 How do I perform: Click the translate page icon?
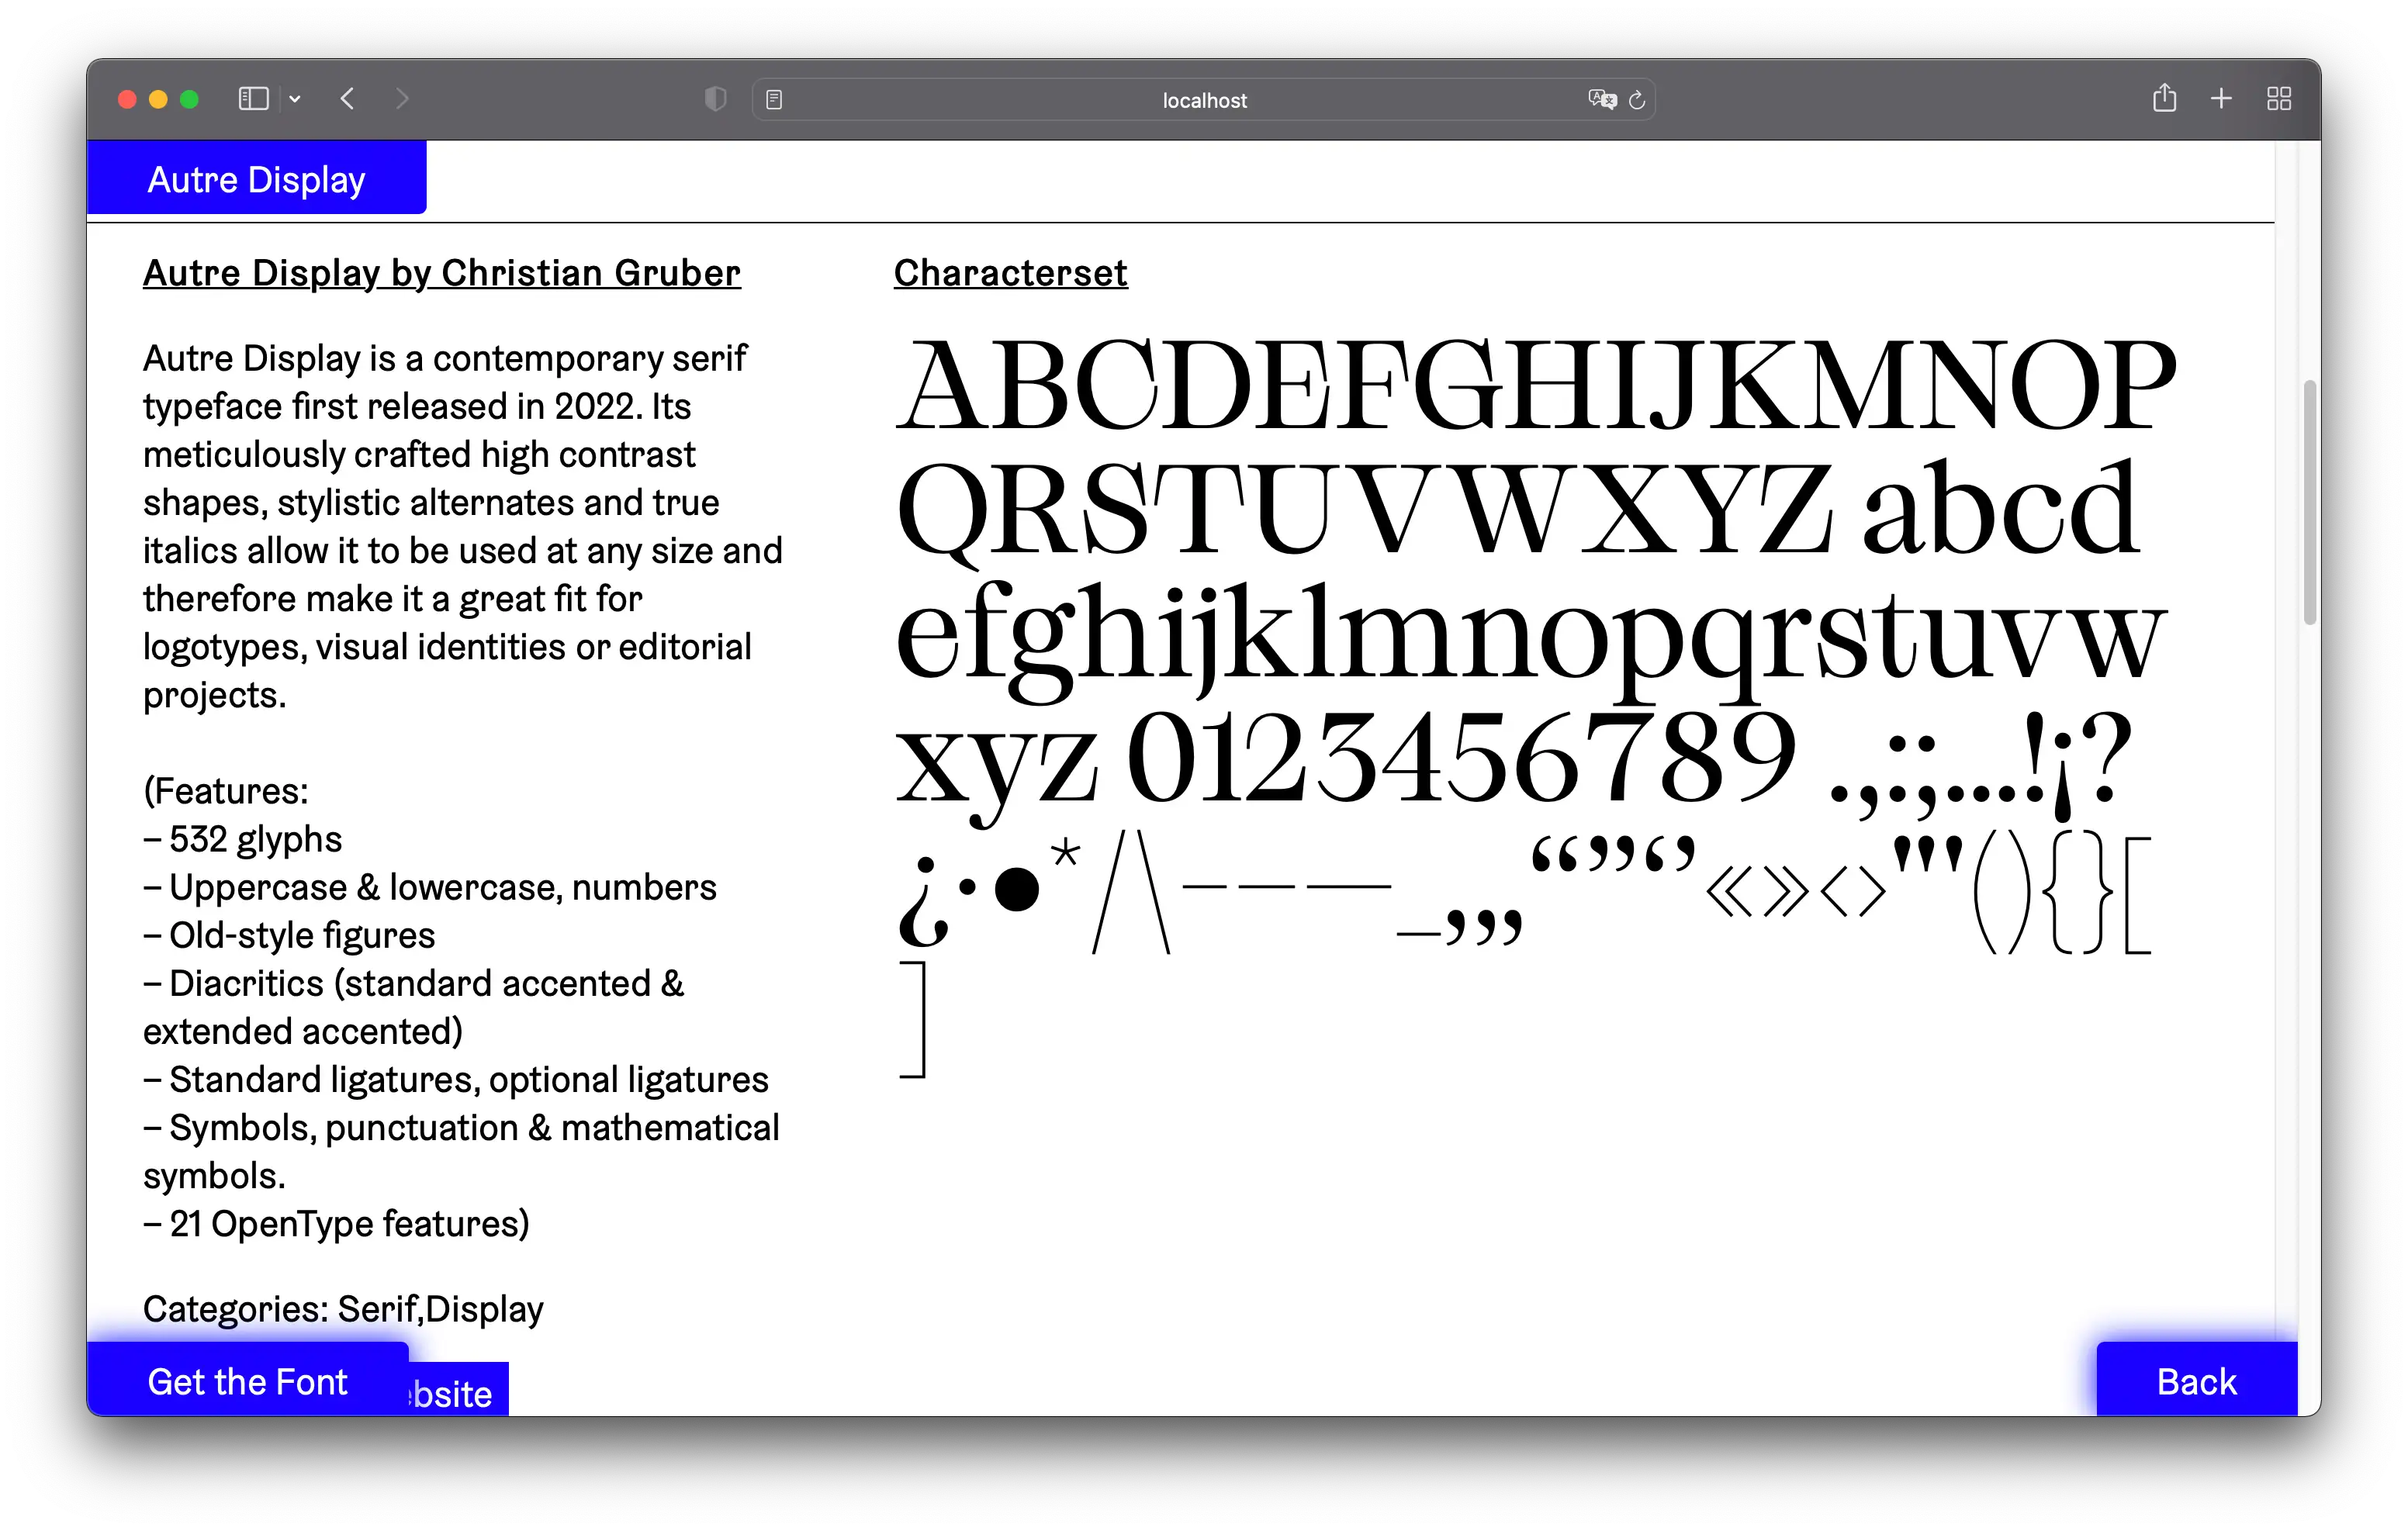click(1601, 99)
